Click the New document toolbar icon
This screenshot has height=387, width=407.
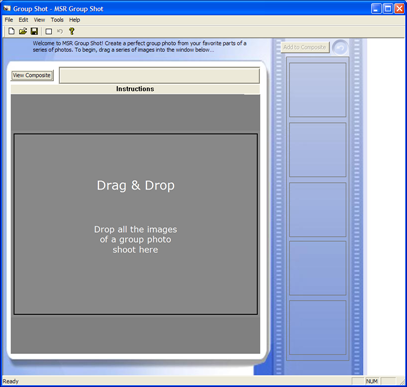point(11,31)
